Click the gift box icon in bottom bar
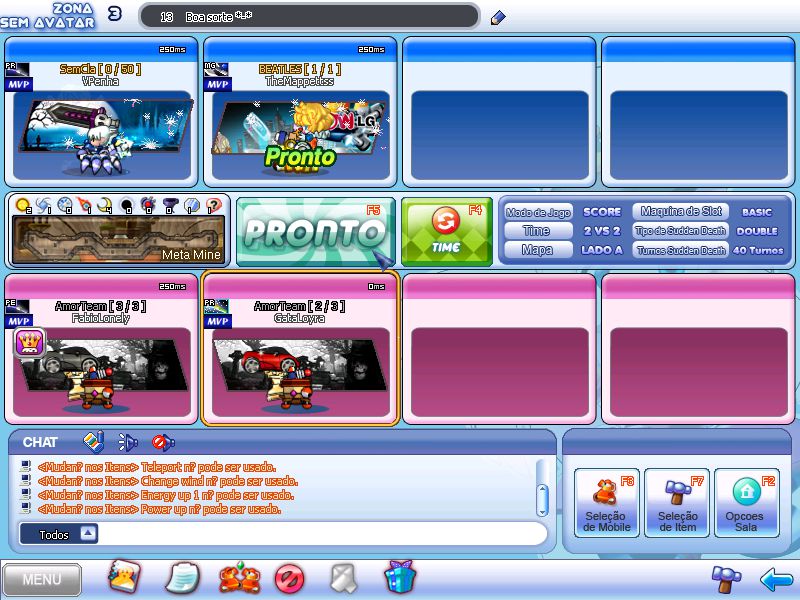The width and height of the screenshot is (800, 600). pyautogui.click(x=400, y=577)
